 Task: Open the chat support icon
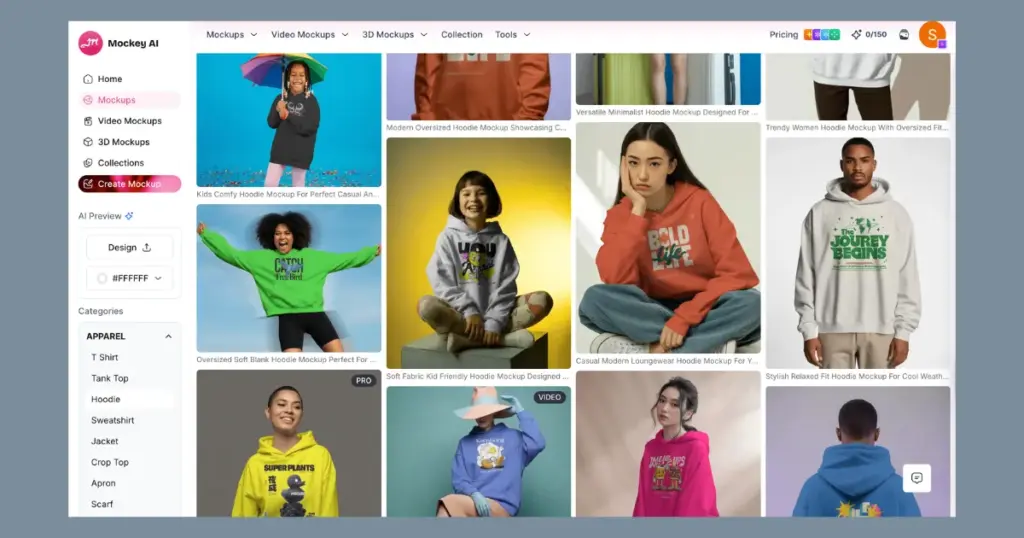tap(916, 478)
